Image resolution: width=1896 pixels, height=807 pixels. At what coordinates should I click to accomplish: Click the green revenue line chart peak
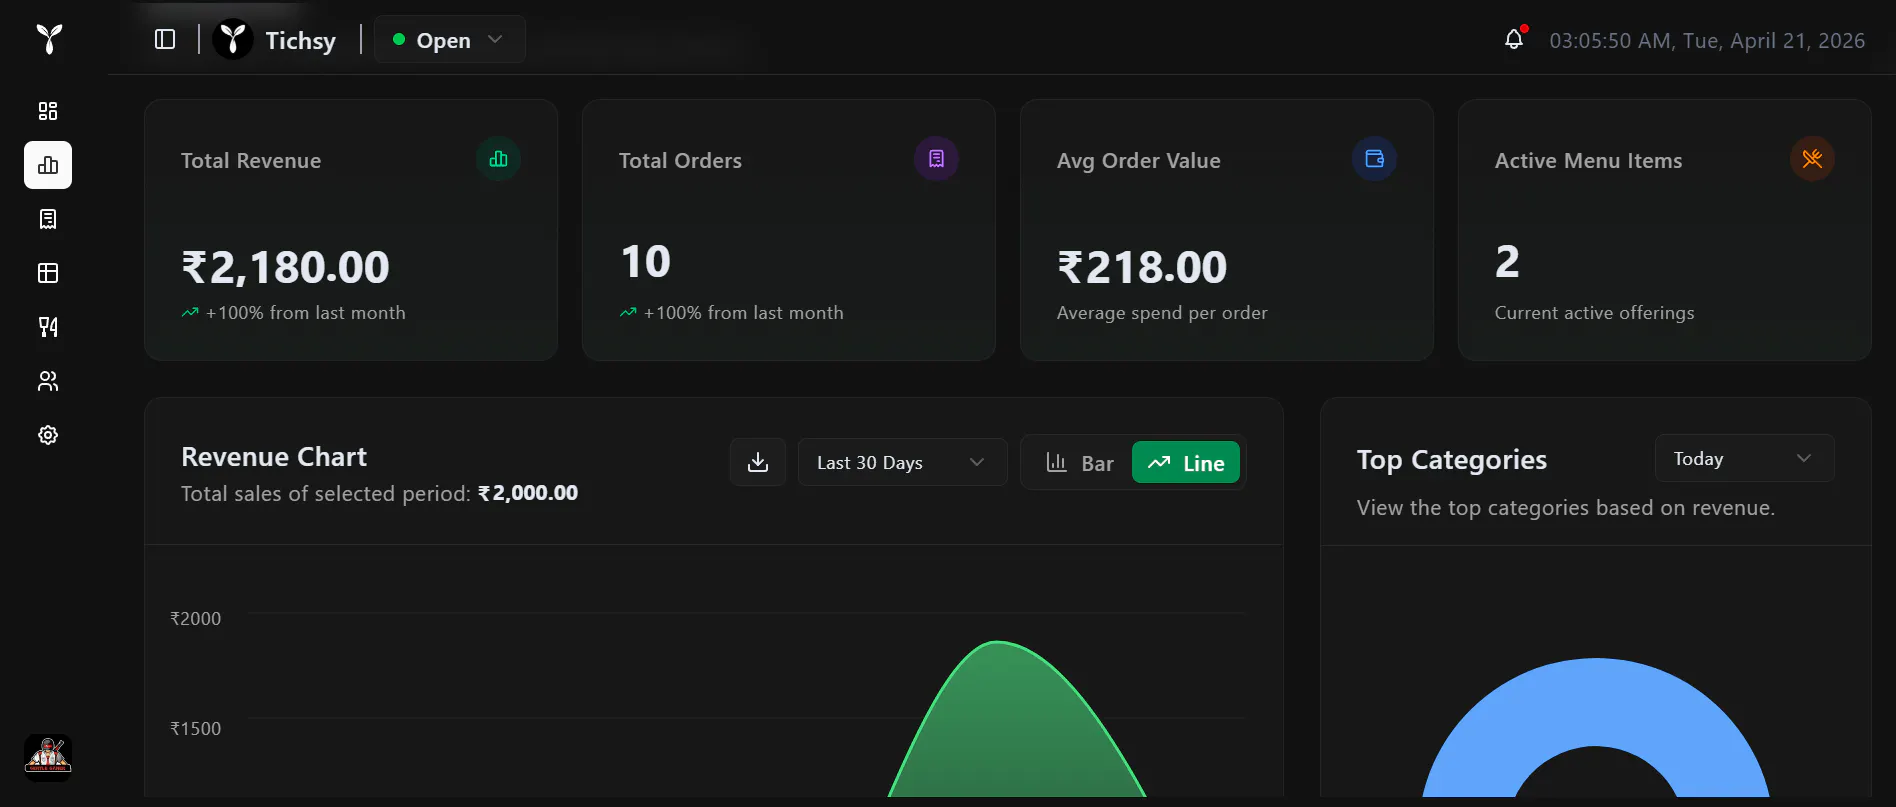(998, 642)
